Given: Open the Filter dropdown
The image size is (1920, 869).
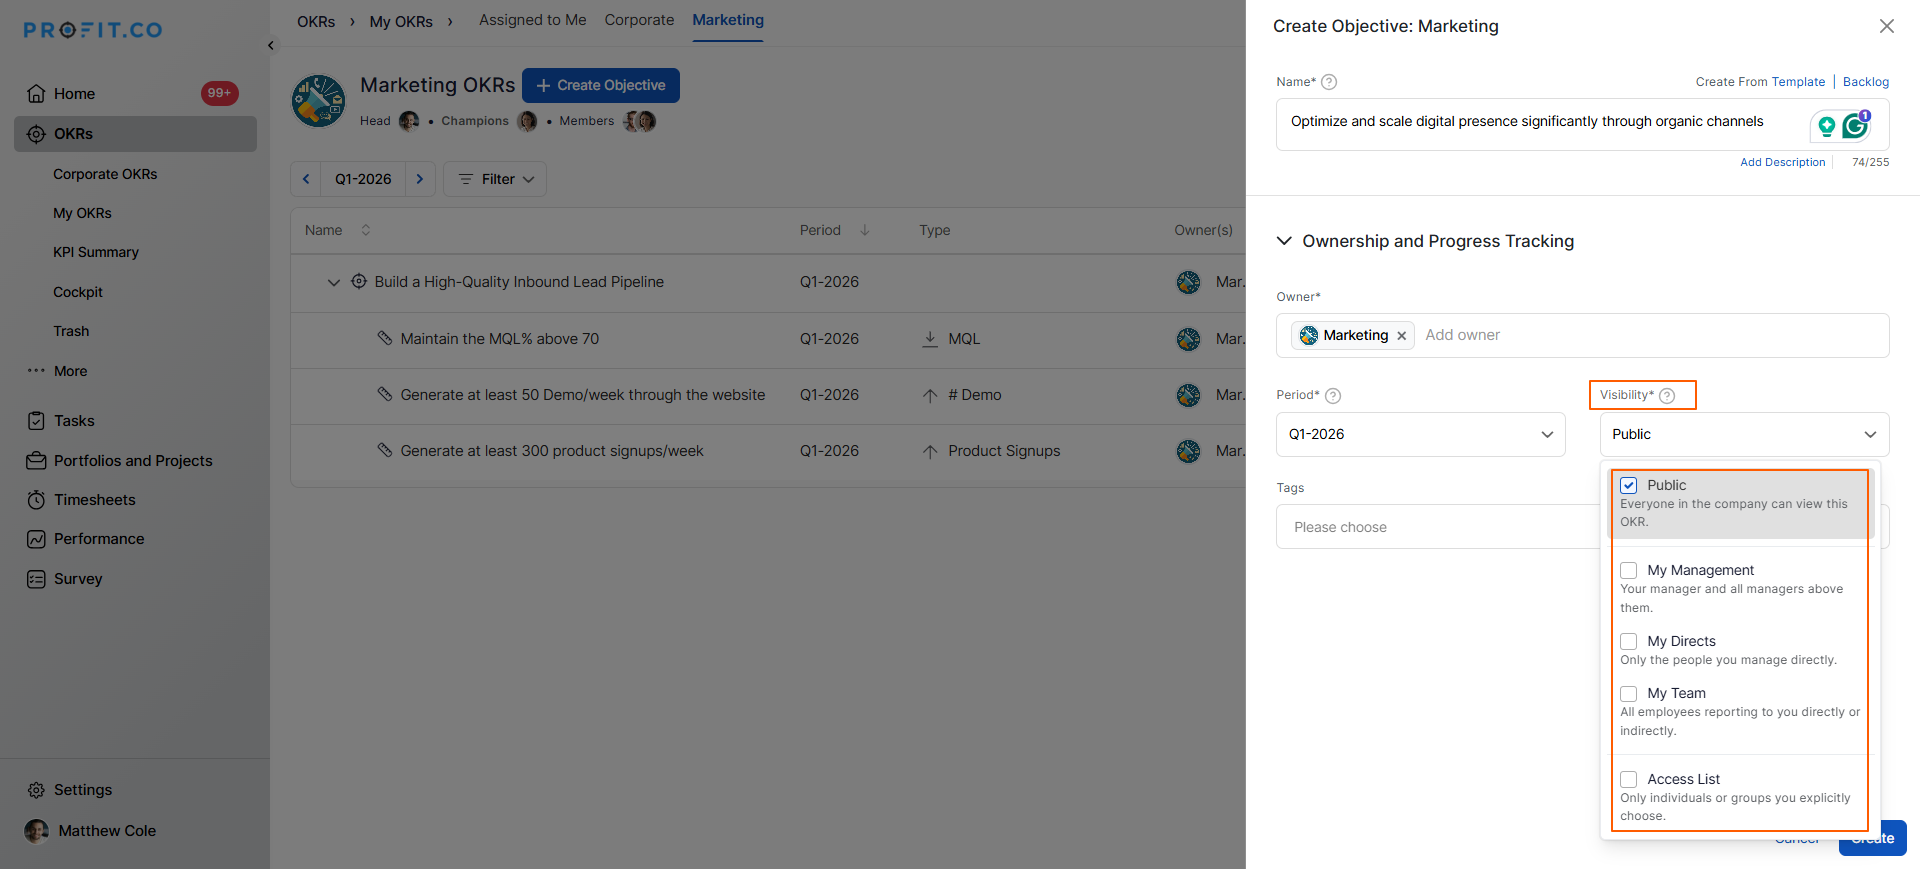Looking at the screenshot, I should point(495,179).
